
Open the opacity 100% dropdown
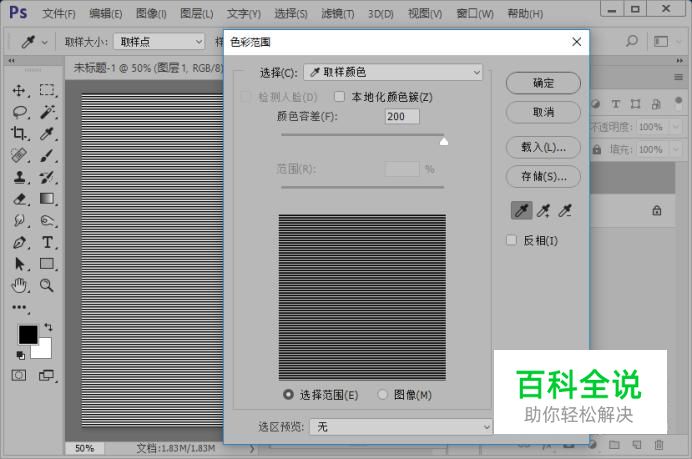coord(676,127)
